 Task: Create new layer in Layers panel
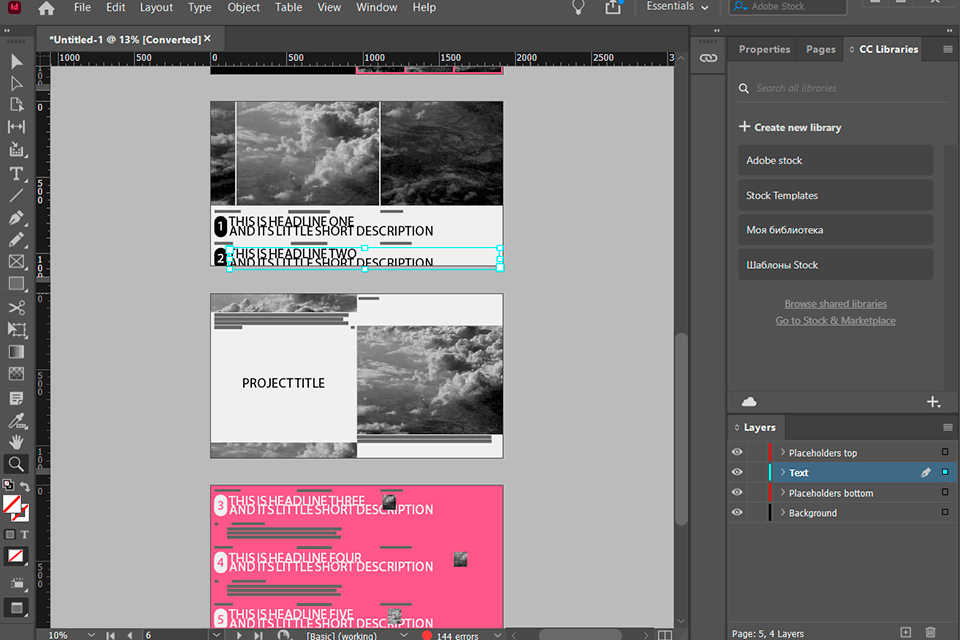tap(906, 632)
